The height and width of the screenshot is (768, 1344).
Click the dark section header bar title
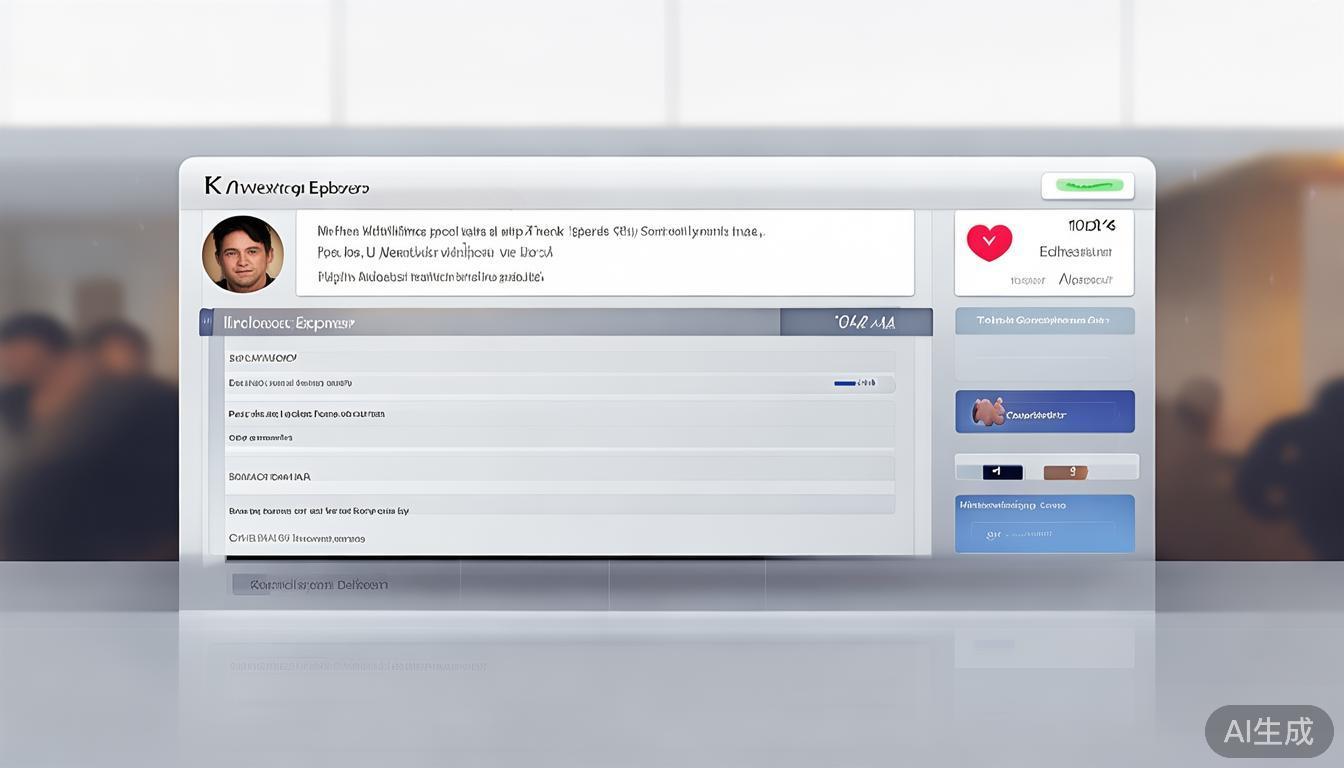290,323
